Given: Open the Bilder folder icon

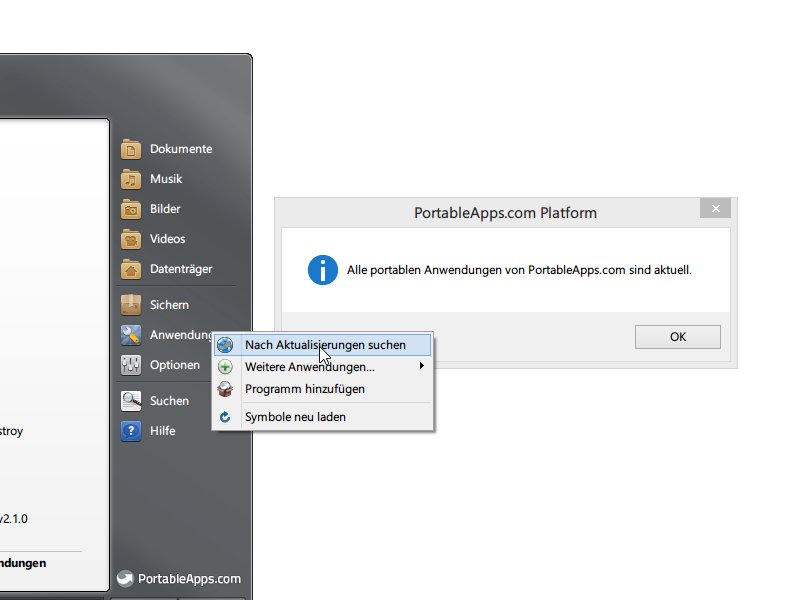Looking at the screenshot, I should (131, 209).
